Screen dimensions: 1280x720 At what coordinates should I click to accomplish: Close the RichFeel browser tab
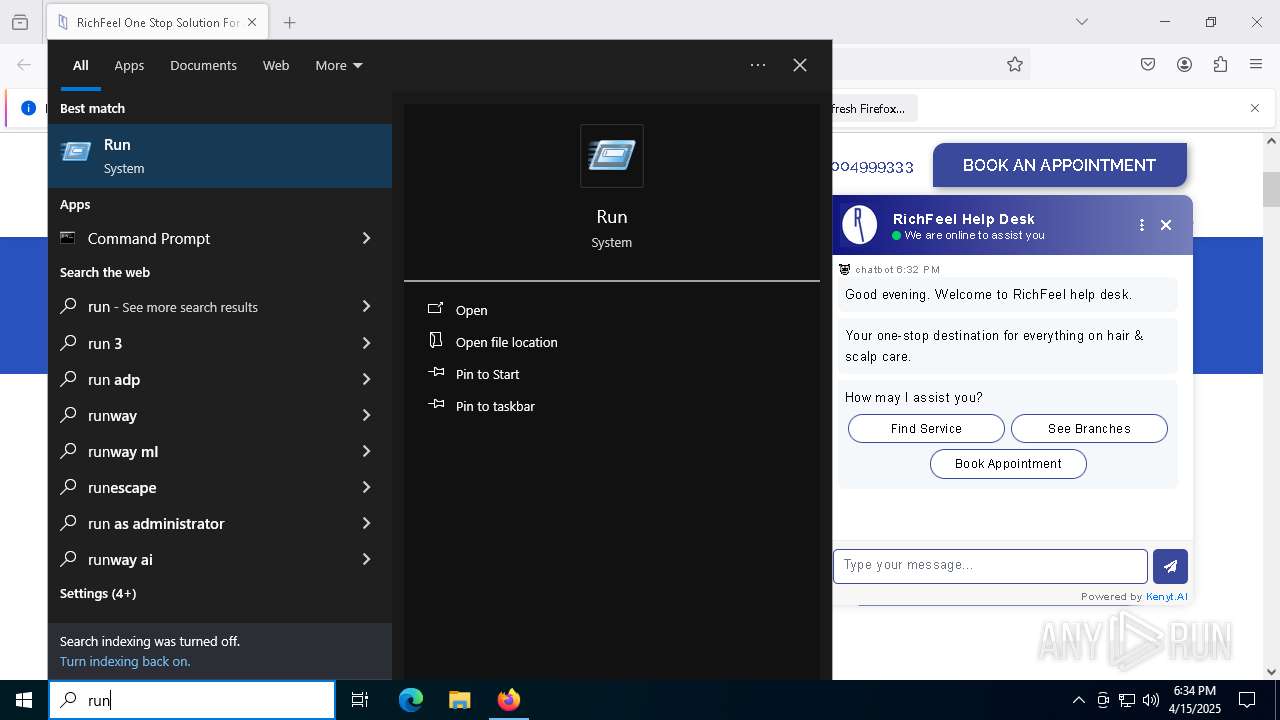pos(252,22)
